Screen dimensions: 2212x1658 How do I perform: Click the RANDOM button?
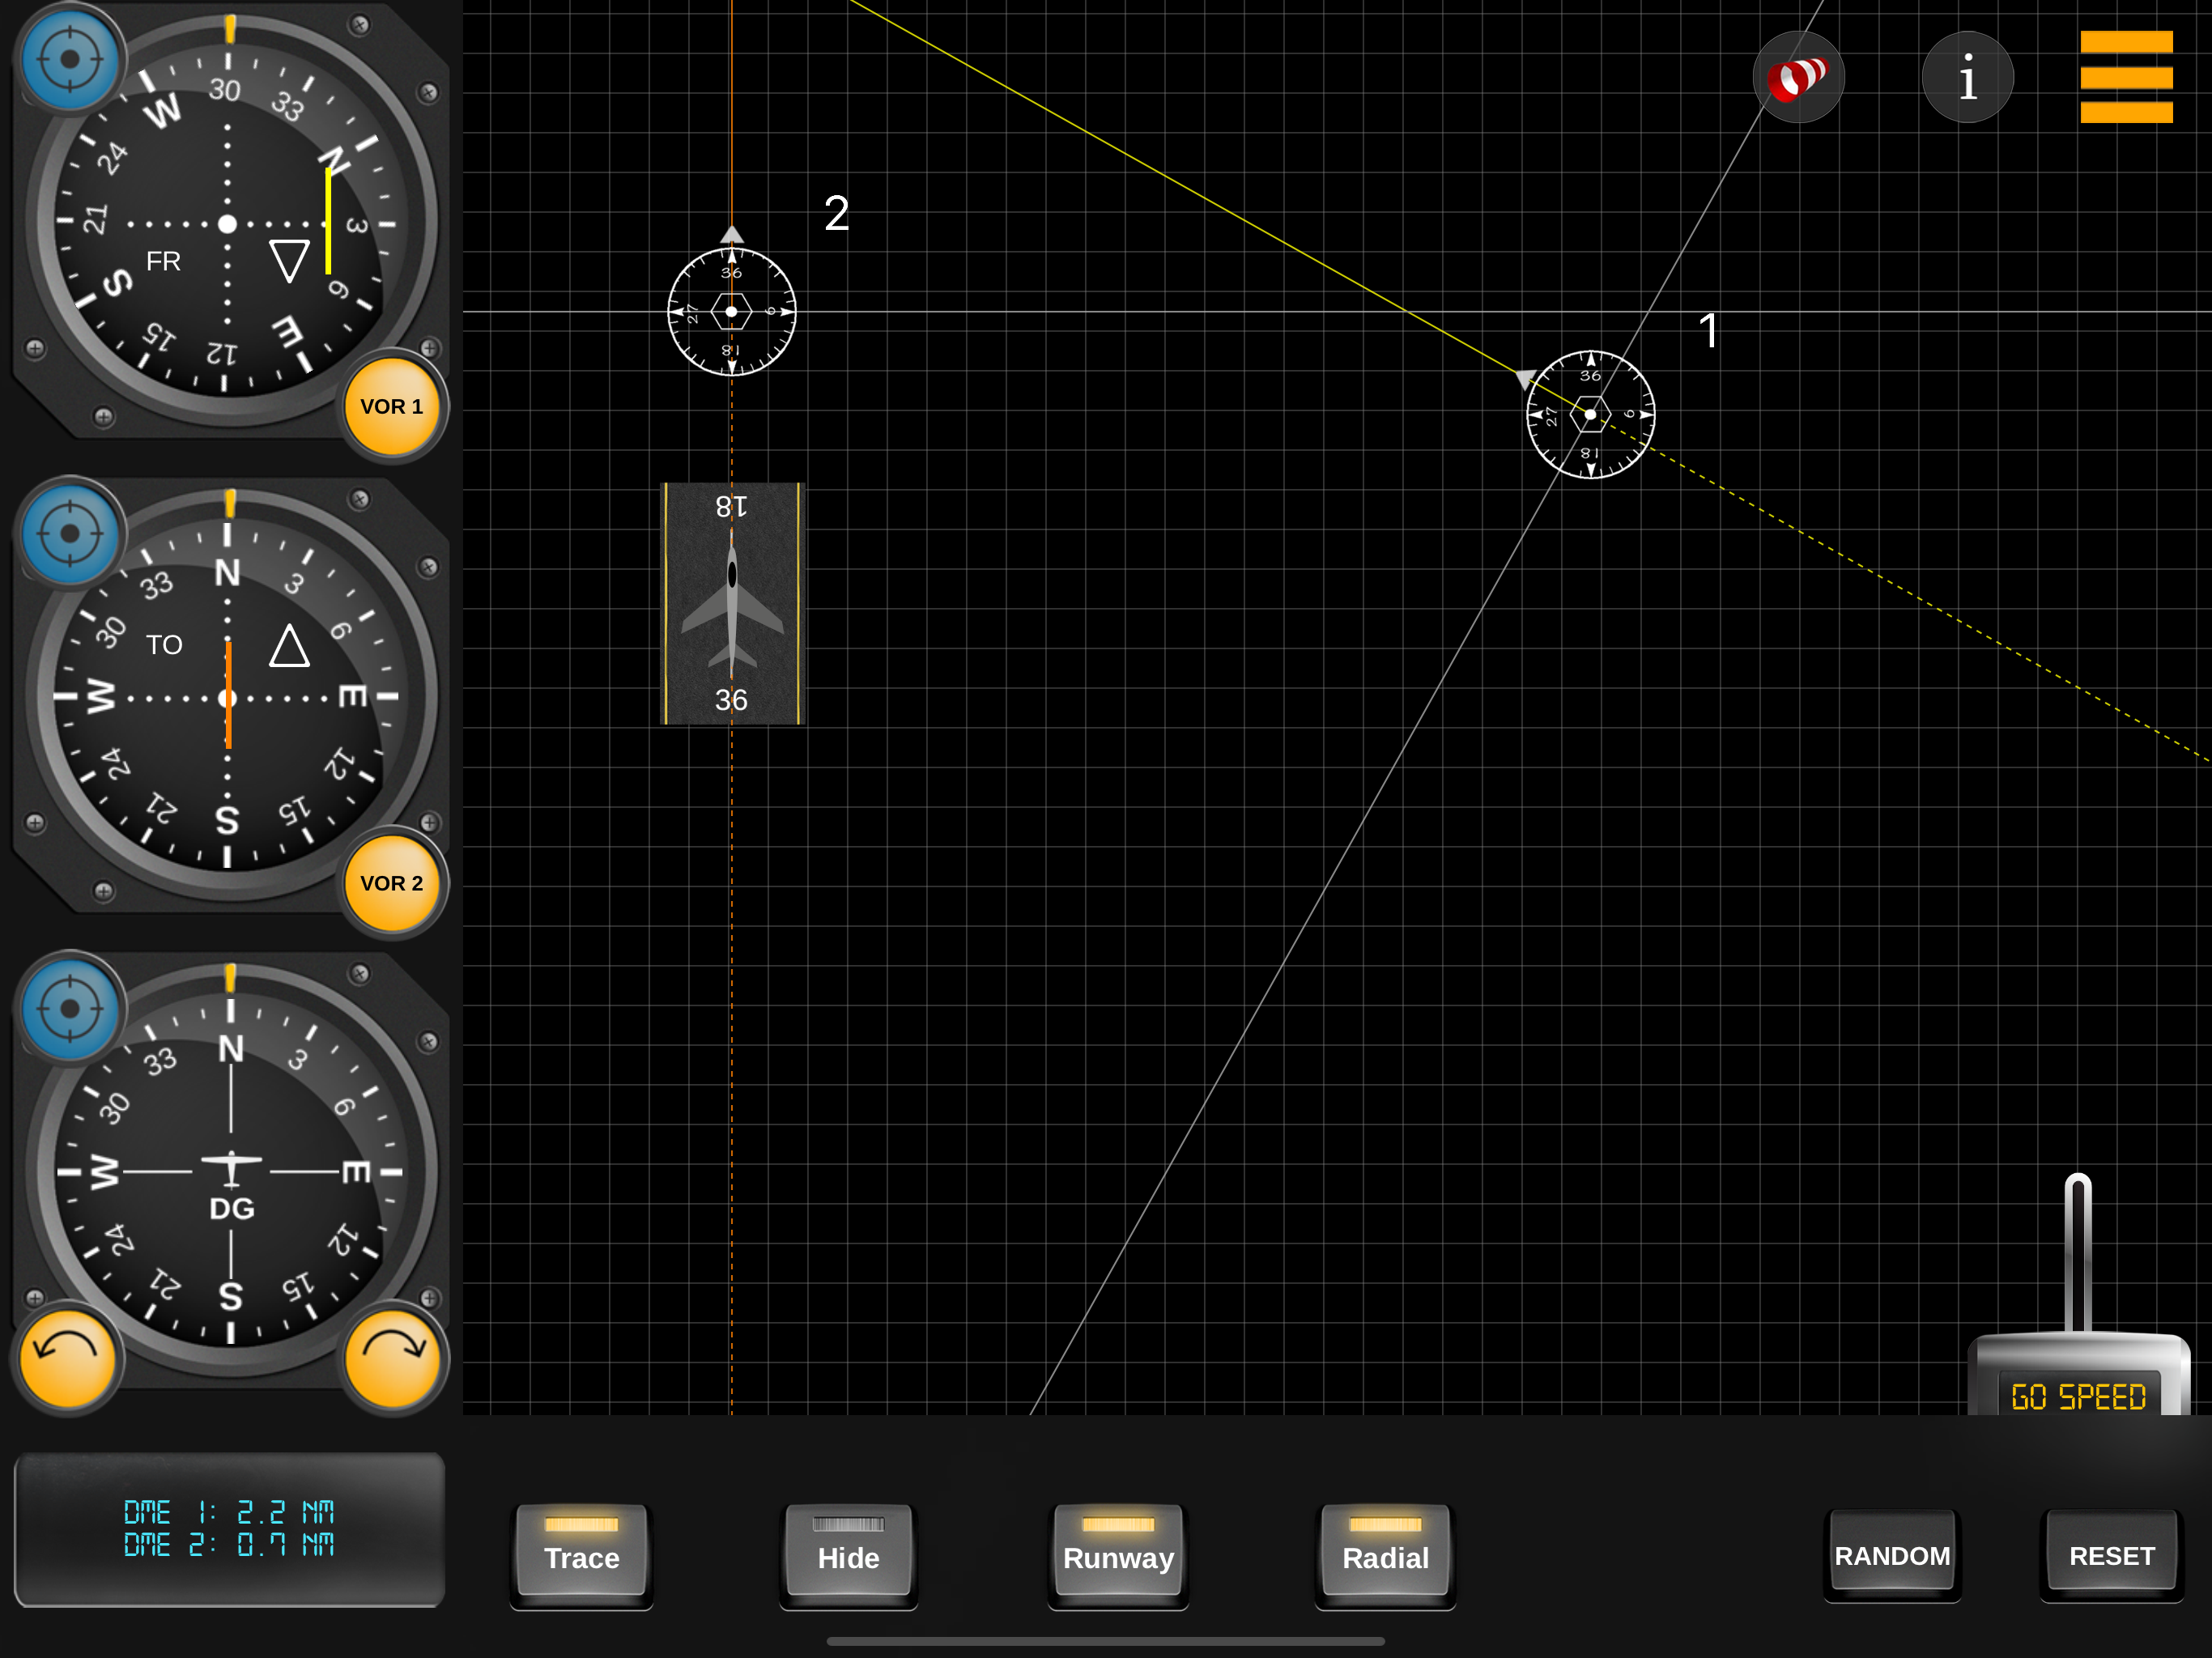click(x=1892, y=1555)
